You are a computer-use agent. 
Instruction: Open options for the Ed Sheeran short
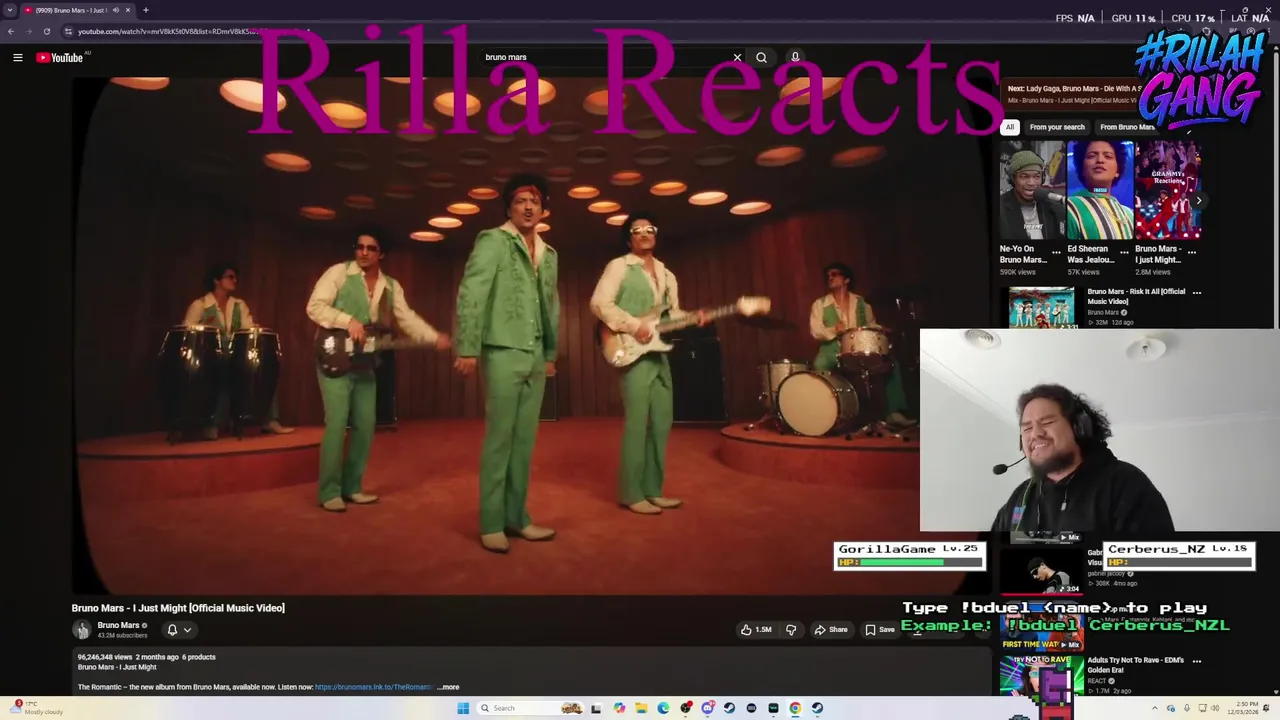pyautogui.click(x=1124, y=252)
